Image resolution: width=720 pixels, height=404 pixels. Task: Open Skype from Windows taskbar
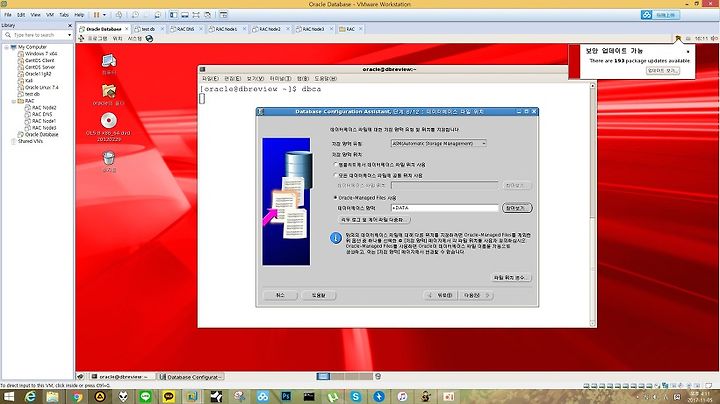coord(355,397)
